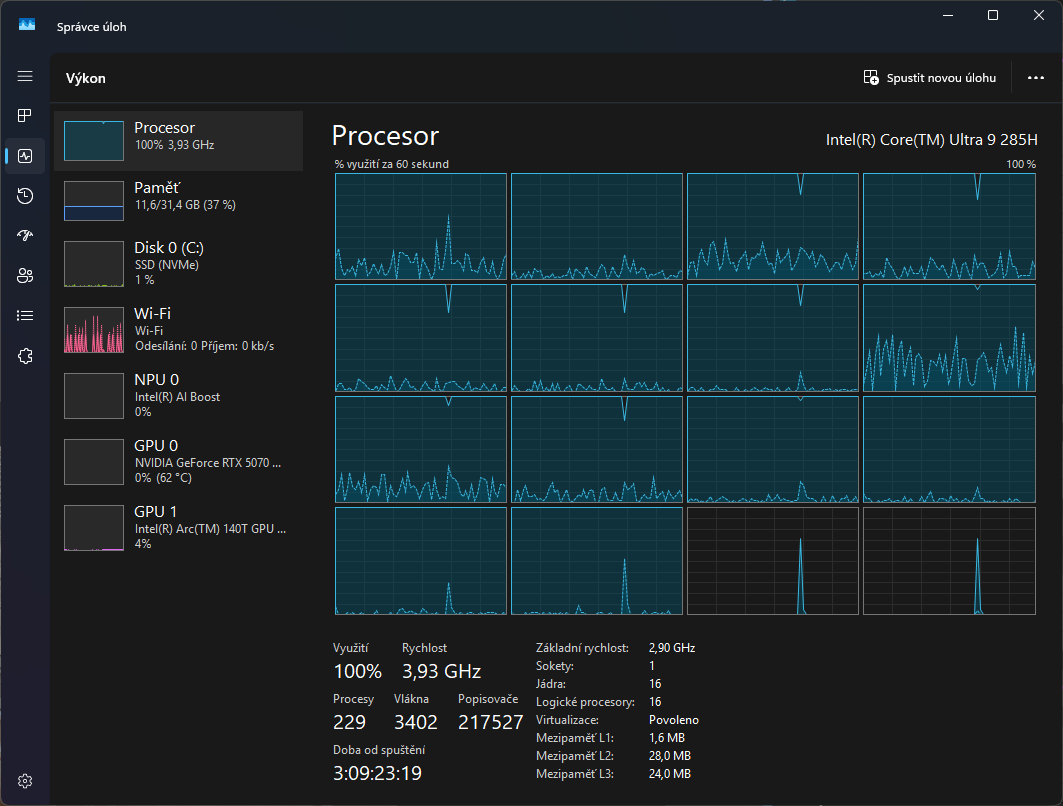The height and width of the screenshot is (806, 1063).
Task: Select the Procesor performance item
Action: coord(178,141)
